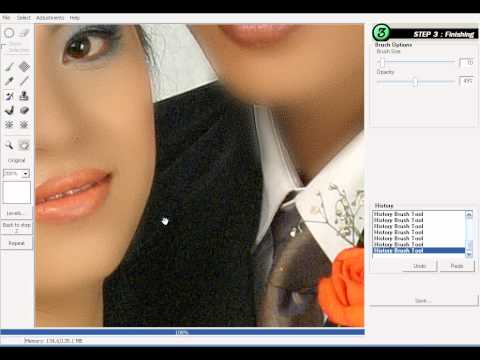Click the Opacity slider handle
Viewport: 480px width, 360px height.
[x=415, y=82]
